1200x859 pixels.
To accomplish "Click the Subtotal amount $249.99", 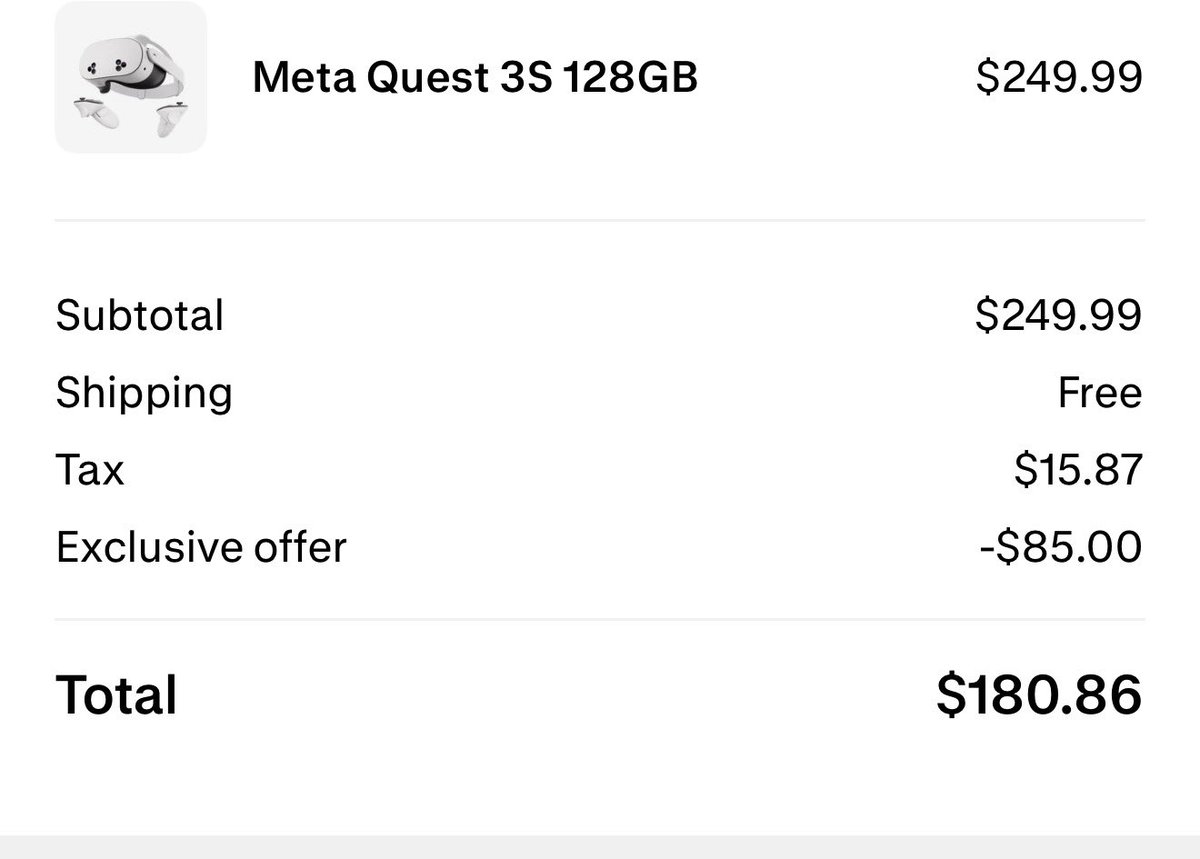I will tap(1059, 315).
